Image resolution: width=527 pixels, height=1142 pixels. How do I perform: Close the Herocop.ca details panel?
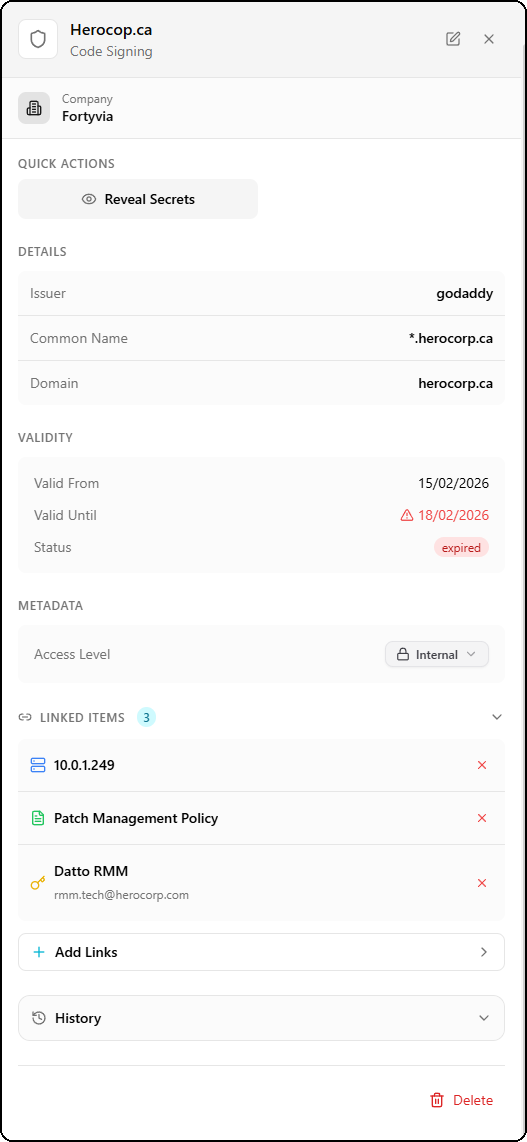tap(489, 39)
